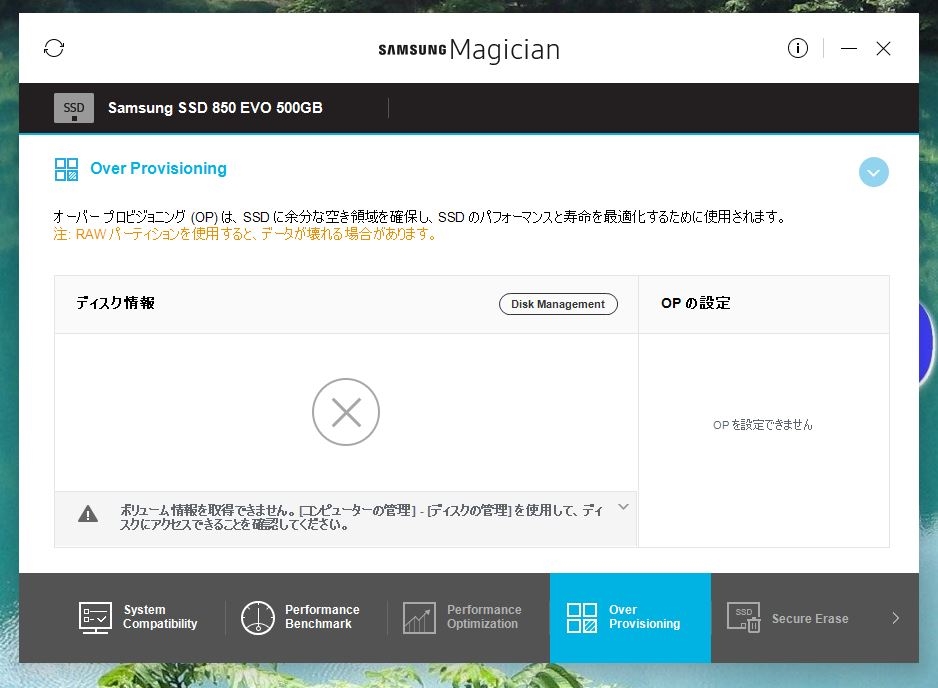The width and height of the screenshot is (938, 688).
Task: Click the ディスク情報 header
Action: (x=115, y=303)
